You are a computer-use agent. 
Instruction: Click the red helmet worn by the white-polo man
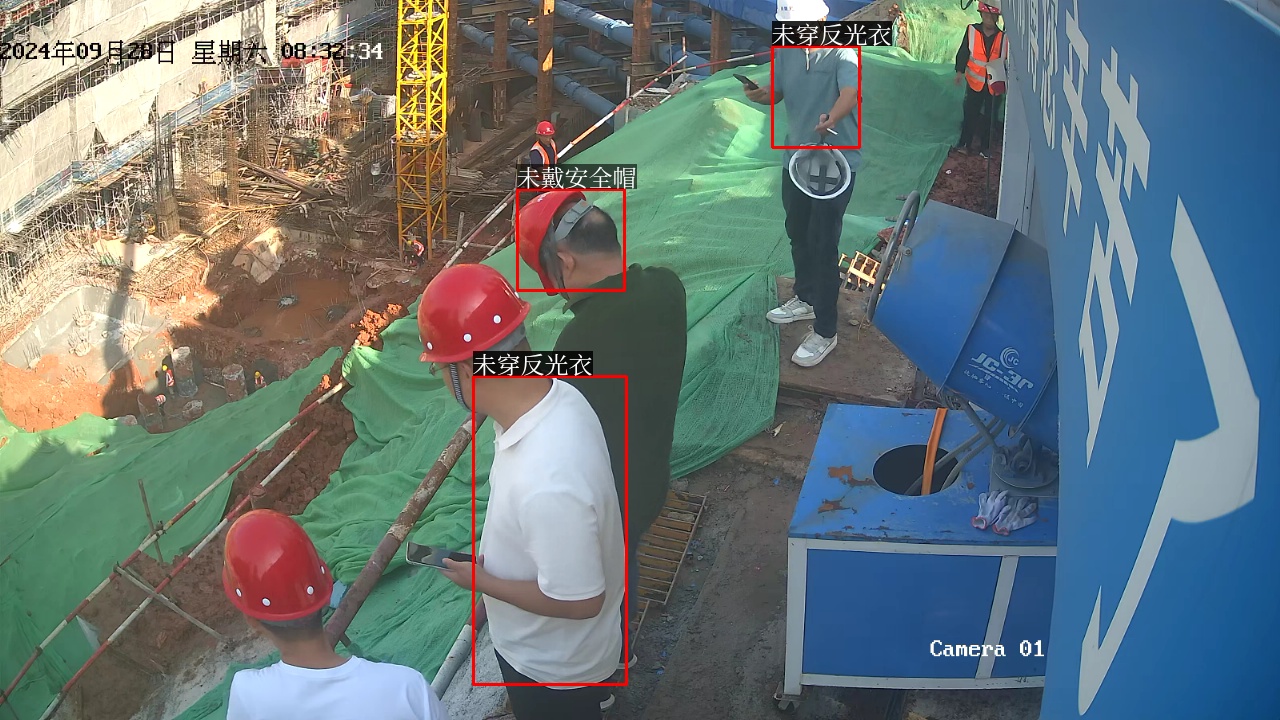point(471,311)
